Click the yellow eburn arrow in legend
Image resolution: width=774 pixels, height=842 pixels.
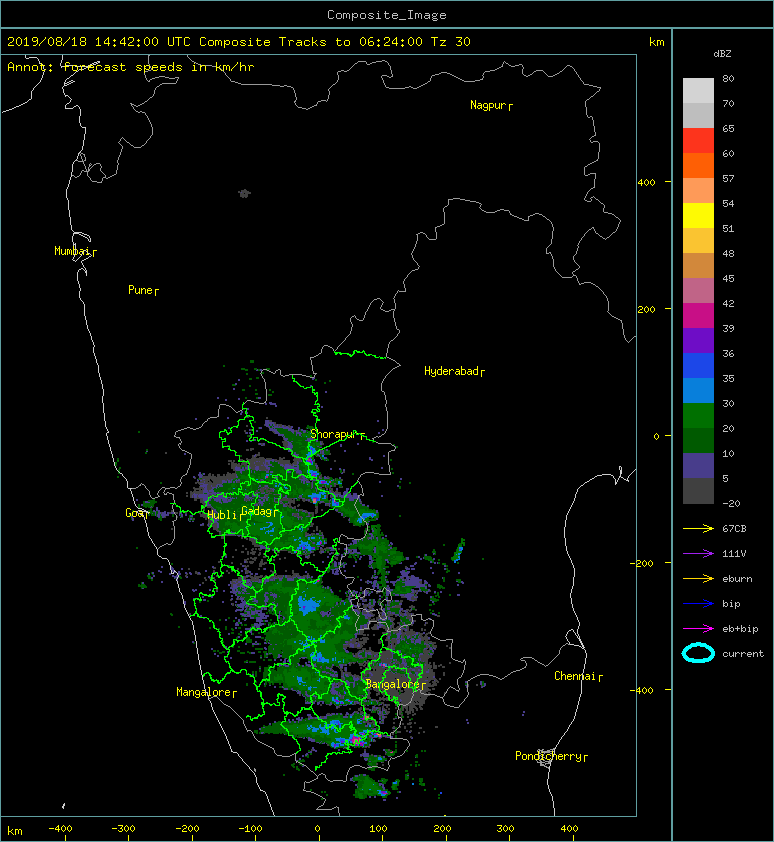click(x=698, y=578)
